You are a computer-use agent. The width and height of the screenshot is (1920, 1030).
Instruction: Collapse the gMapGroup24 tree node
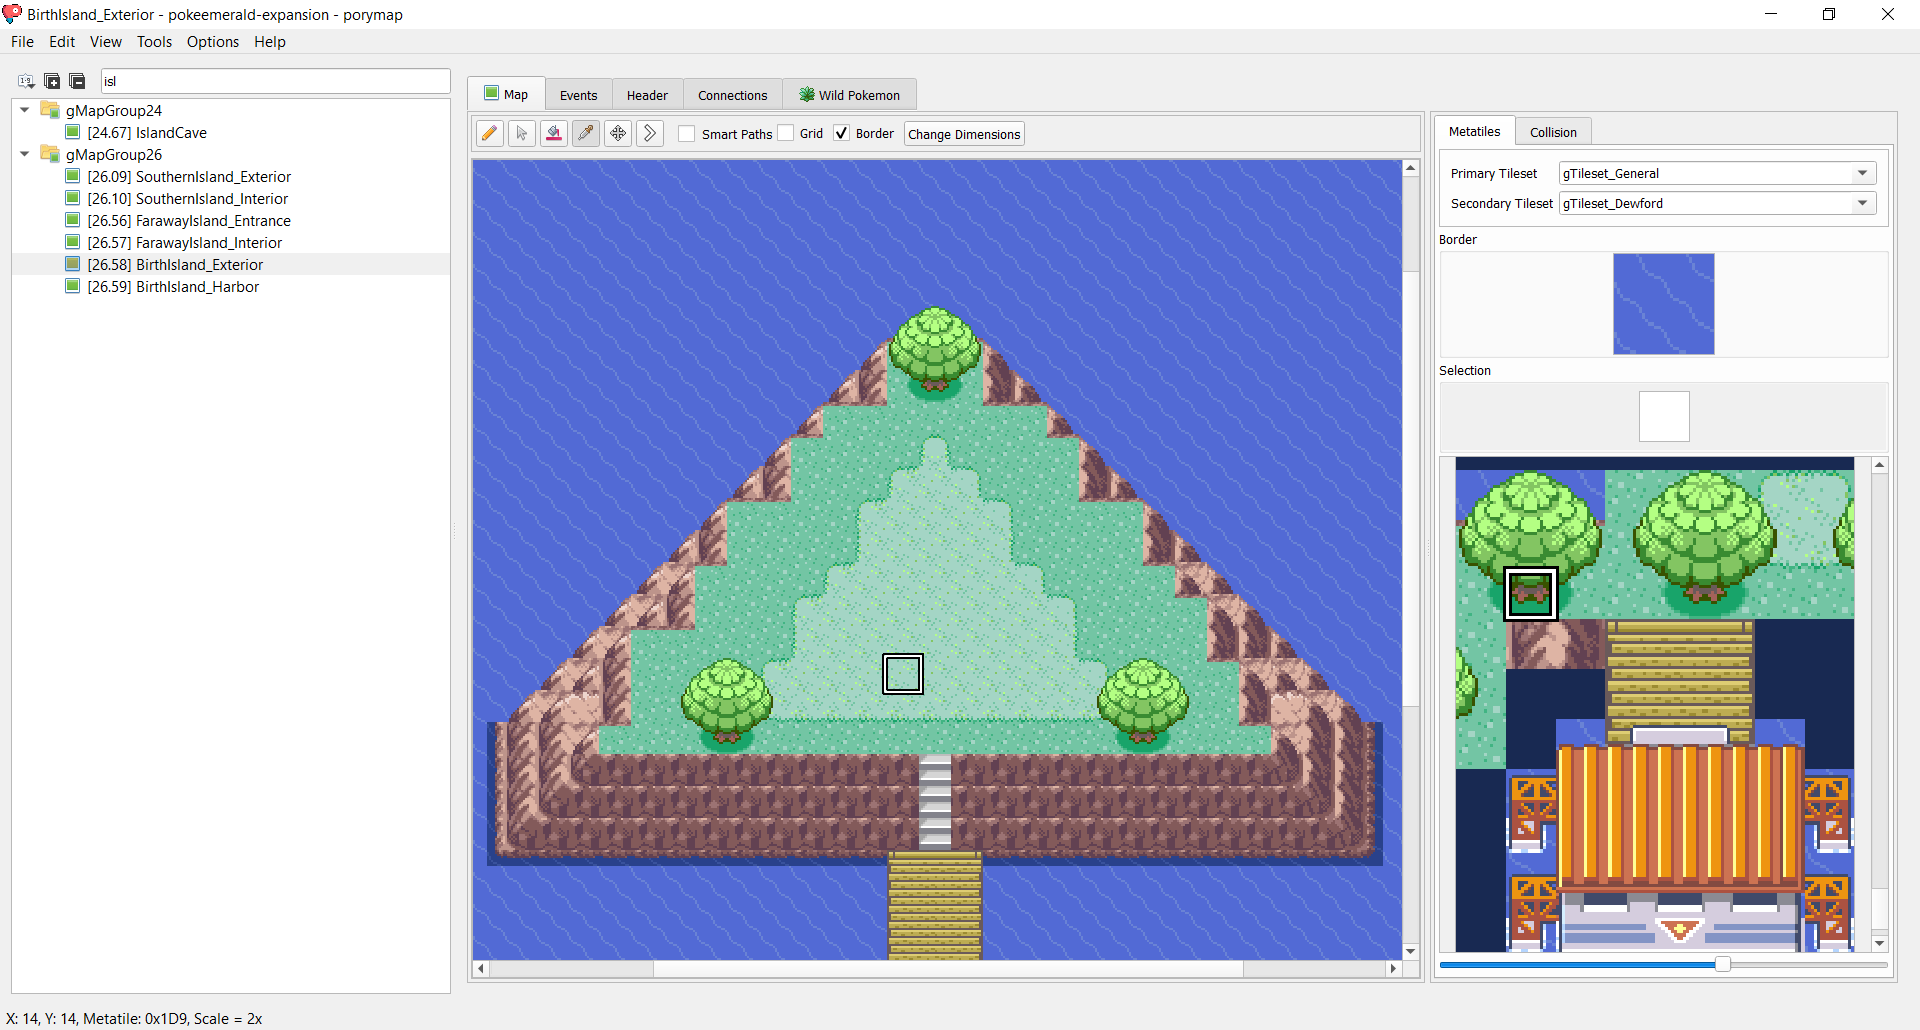point(25,110)
